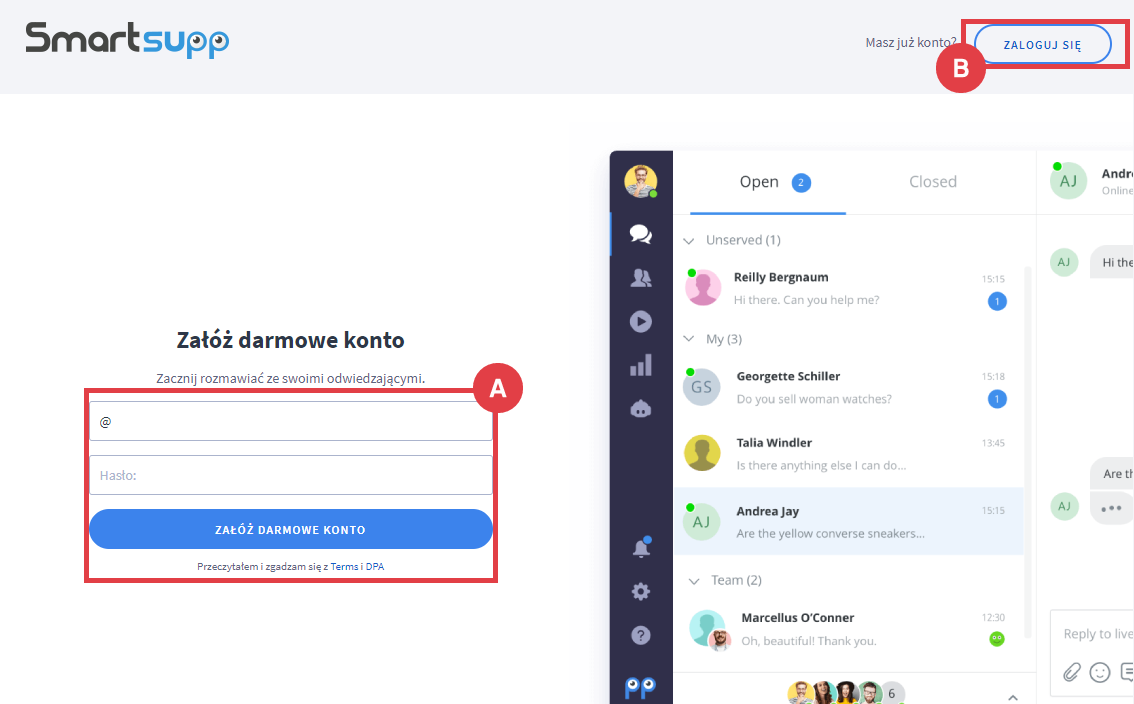
Task: Click the ZAŁÓŻ DARMOWE KONTO button
Action: pos(291,530)
